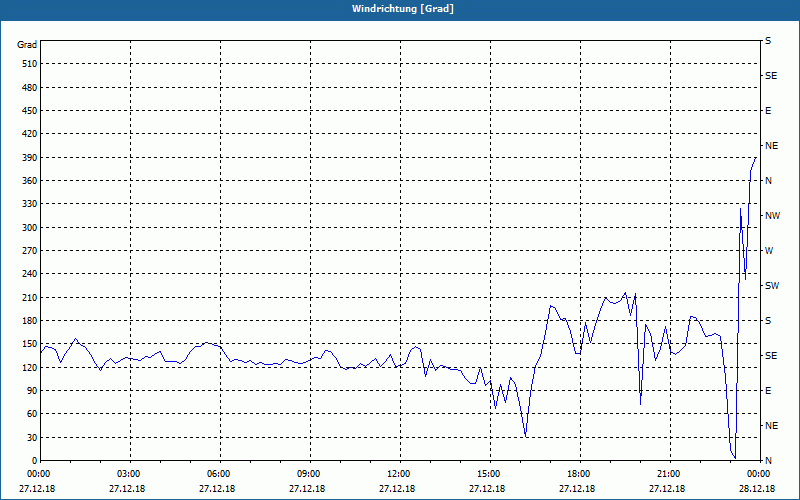The height and width of the screenshot is (500, 800).
Task: Click the NE compass label near the 30 gridline
Action: (x=771, y=426)
